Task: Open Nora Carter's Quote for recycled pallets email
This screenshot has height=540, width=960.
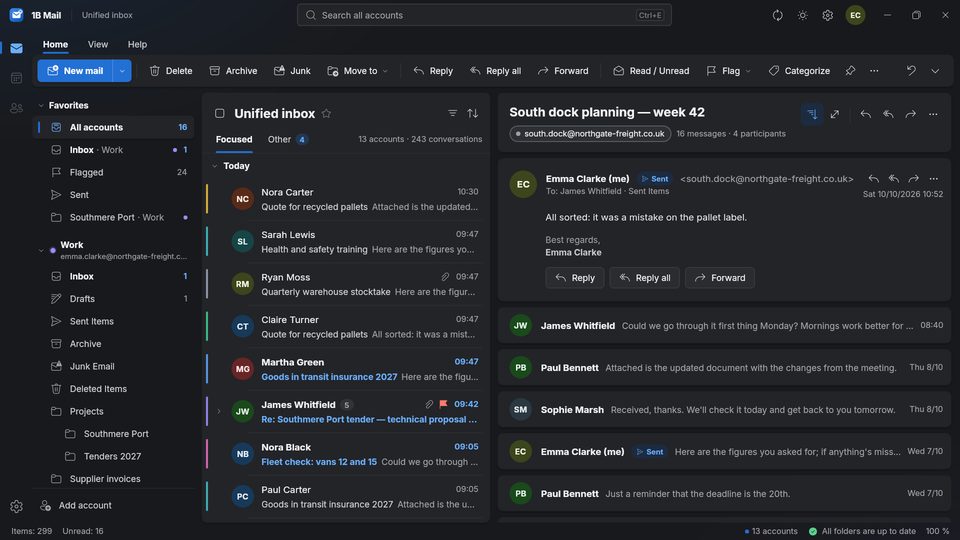Action: coord(345,200)
